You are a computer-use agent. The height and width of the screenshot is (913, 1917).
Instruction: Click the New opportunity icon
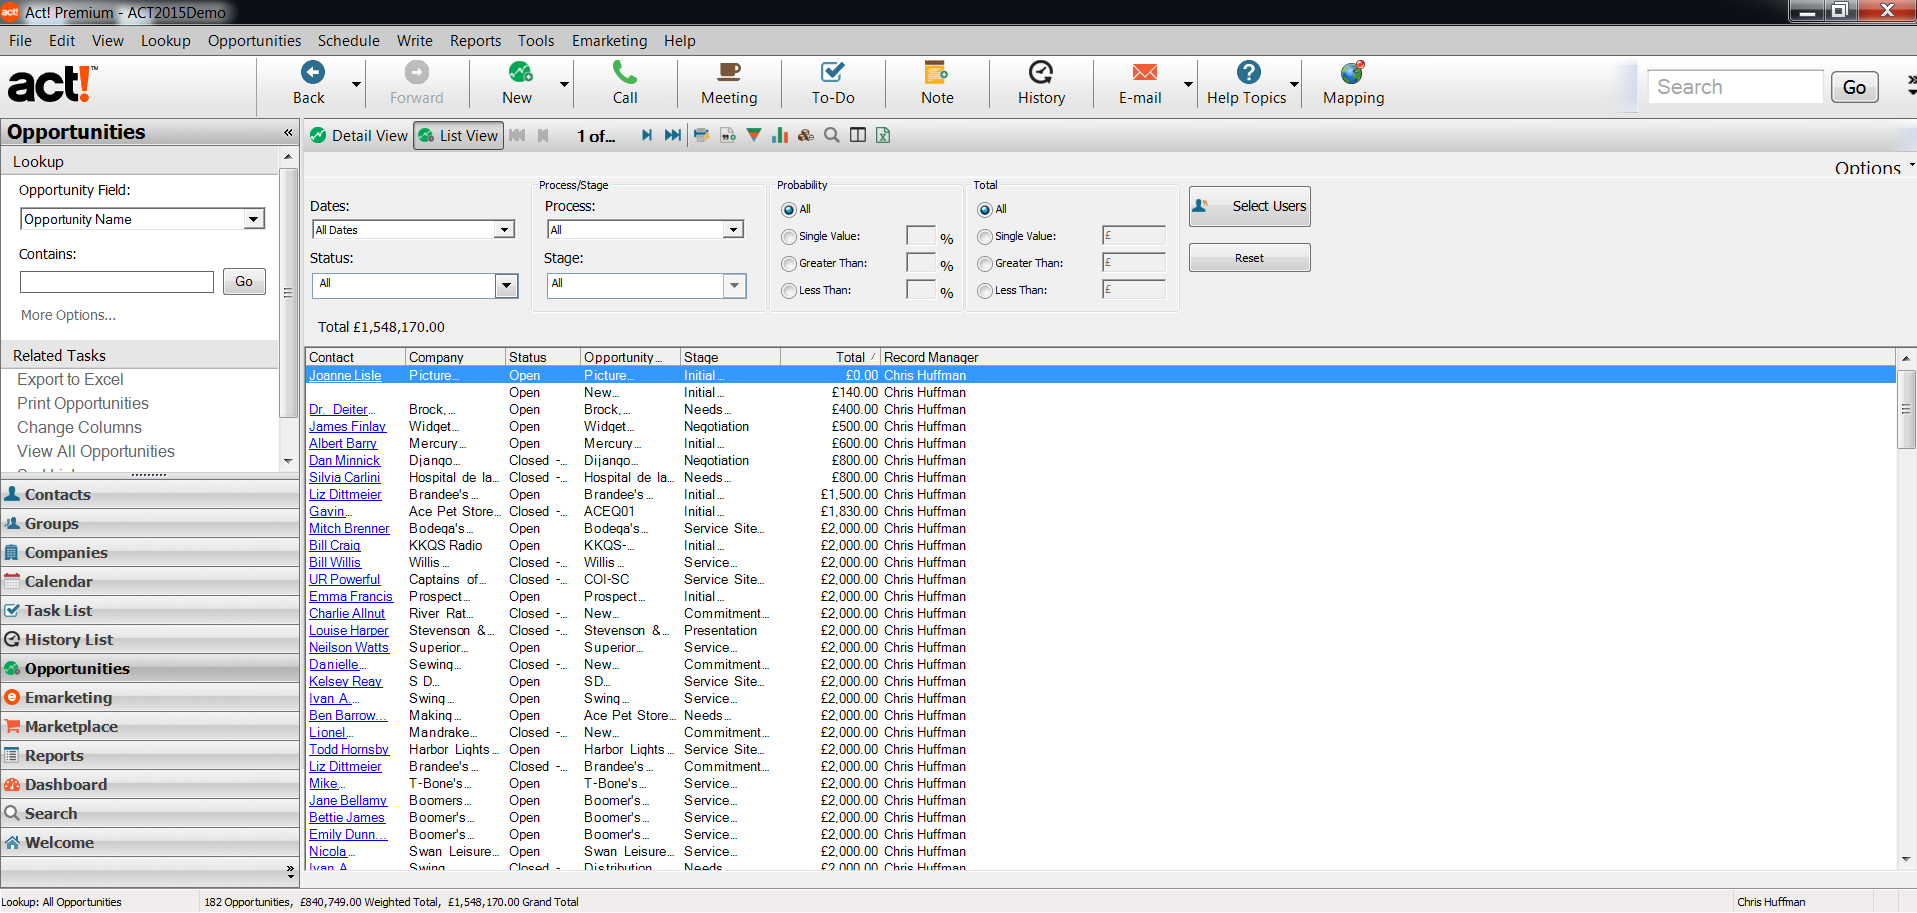[x=520, y=72]
